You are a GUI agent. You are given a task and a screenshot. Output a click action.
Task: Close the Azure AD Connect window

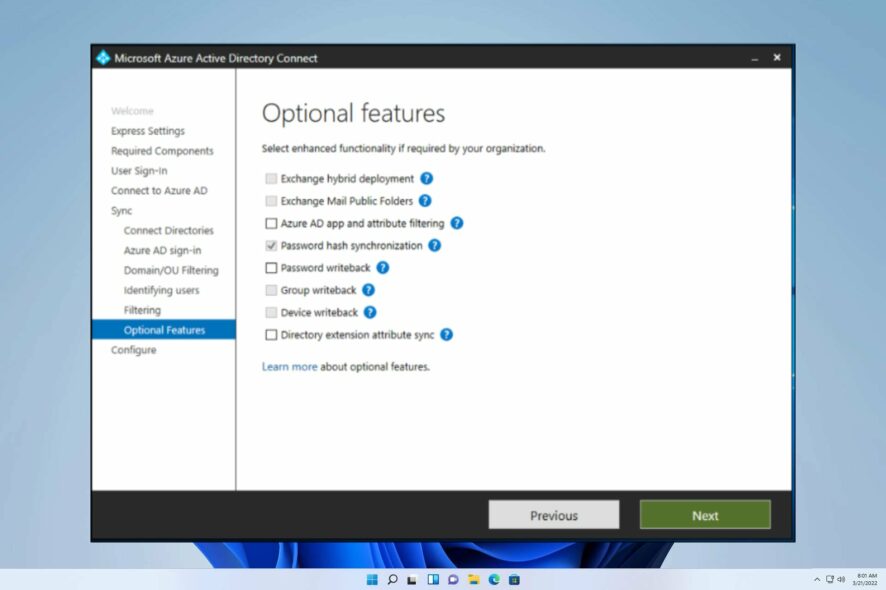pos(777,58)
